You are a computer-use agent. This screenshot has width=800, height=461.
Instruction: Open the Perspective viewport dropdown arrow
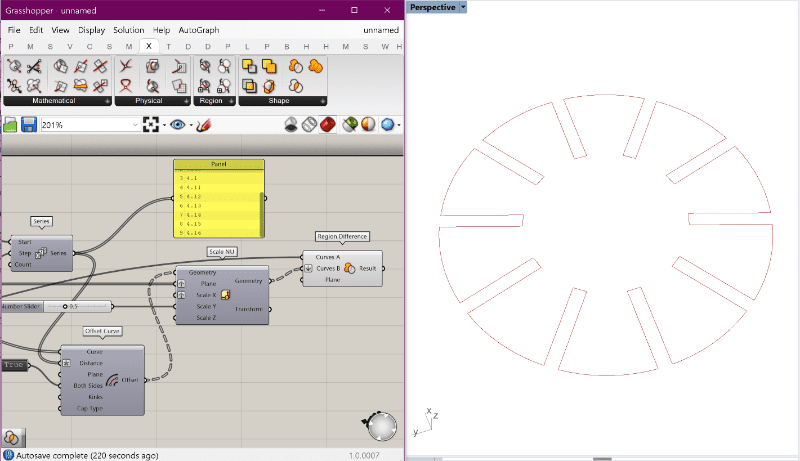(463, 7)
